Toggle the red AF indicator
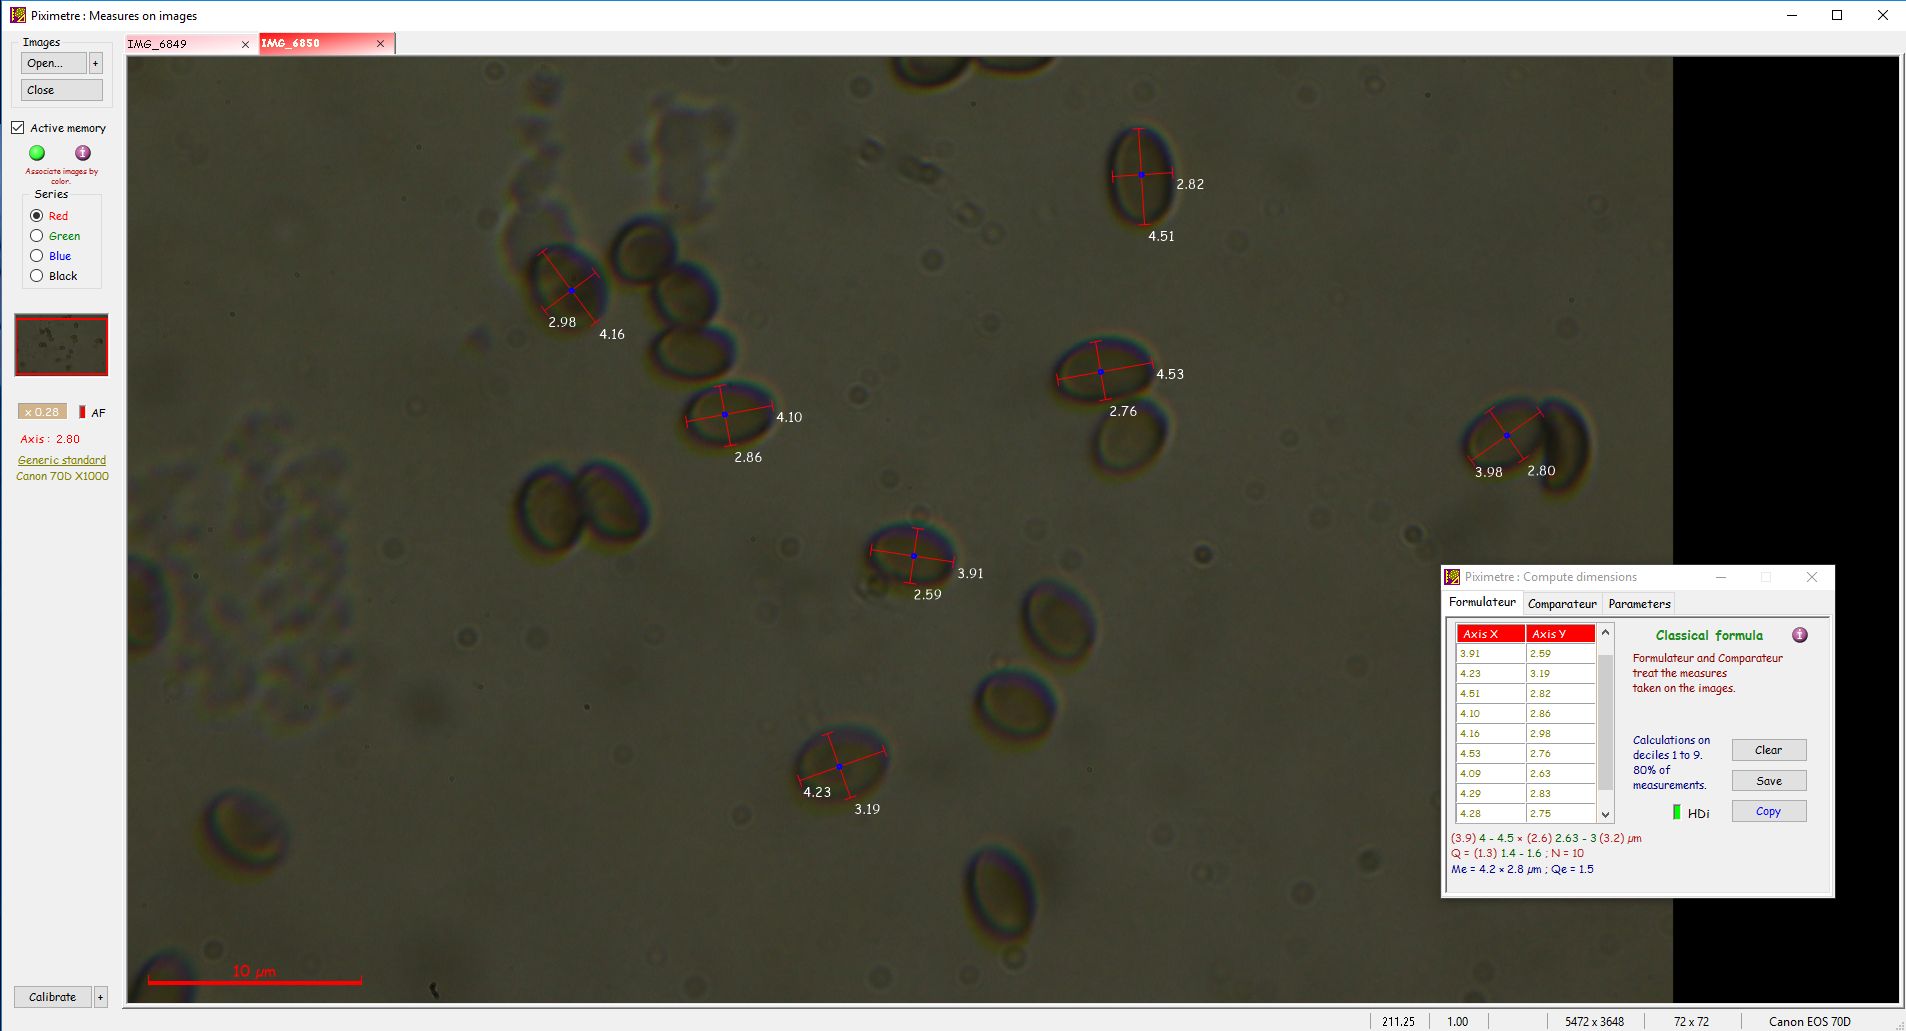The width and height of the screenshot is (1906, 1031). (82, 412)
